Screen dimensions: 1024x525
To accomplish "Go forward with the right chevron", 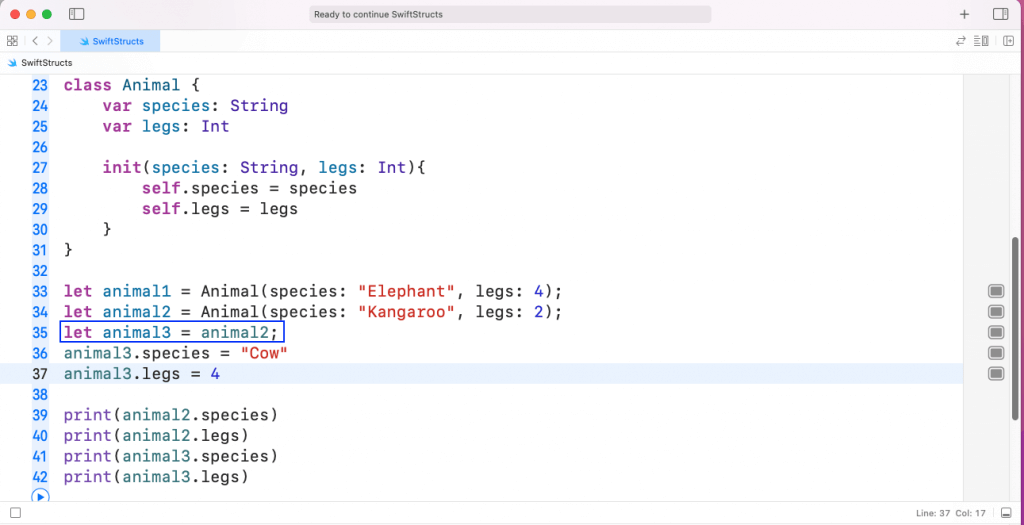I will (50, 41).
